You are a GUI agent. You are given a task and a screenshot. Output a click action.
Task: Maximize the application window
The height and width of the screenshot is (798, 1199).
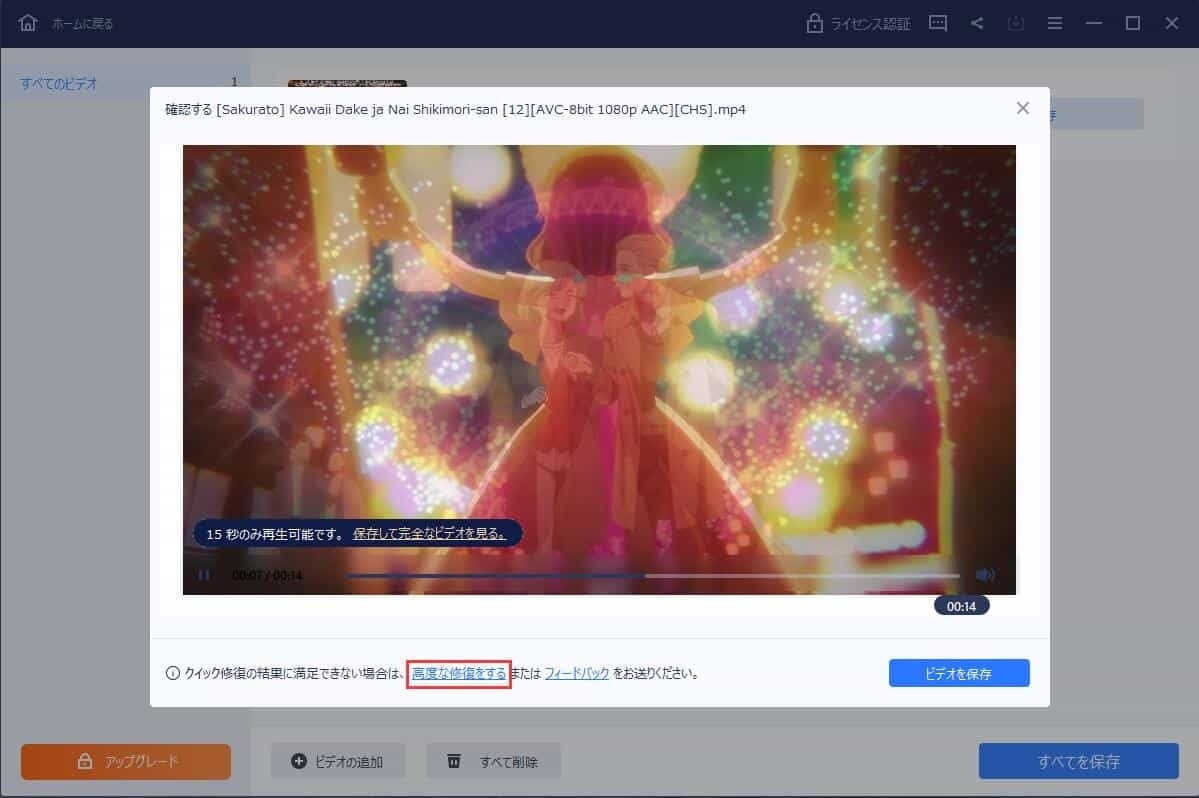pyautogui.click(x=1132, y=24)
